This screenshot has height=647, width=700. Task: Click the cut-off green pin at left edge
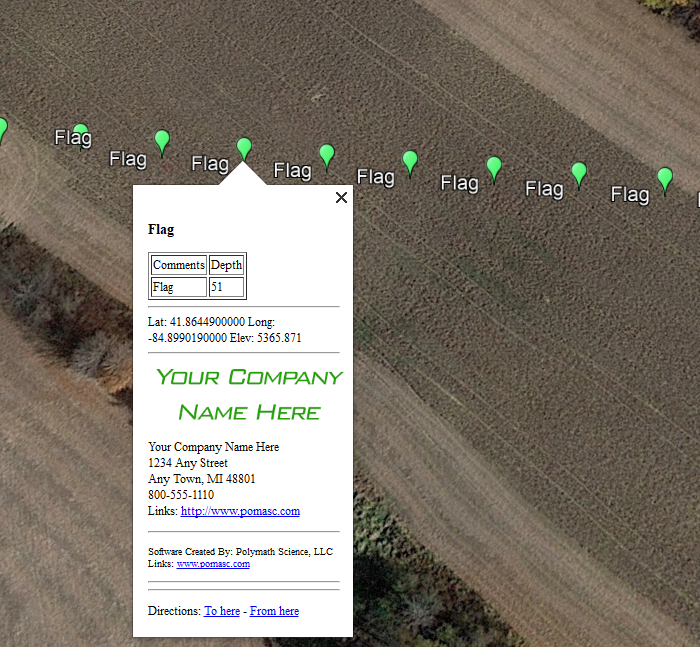[2, 127]
